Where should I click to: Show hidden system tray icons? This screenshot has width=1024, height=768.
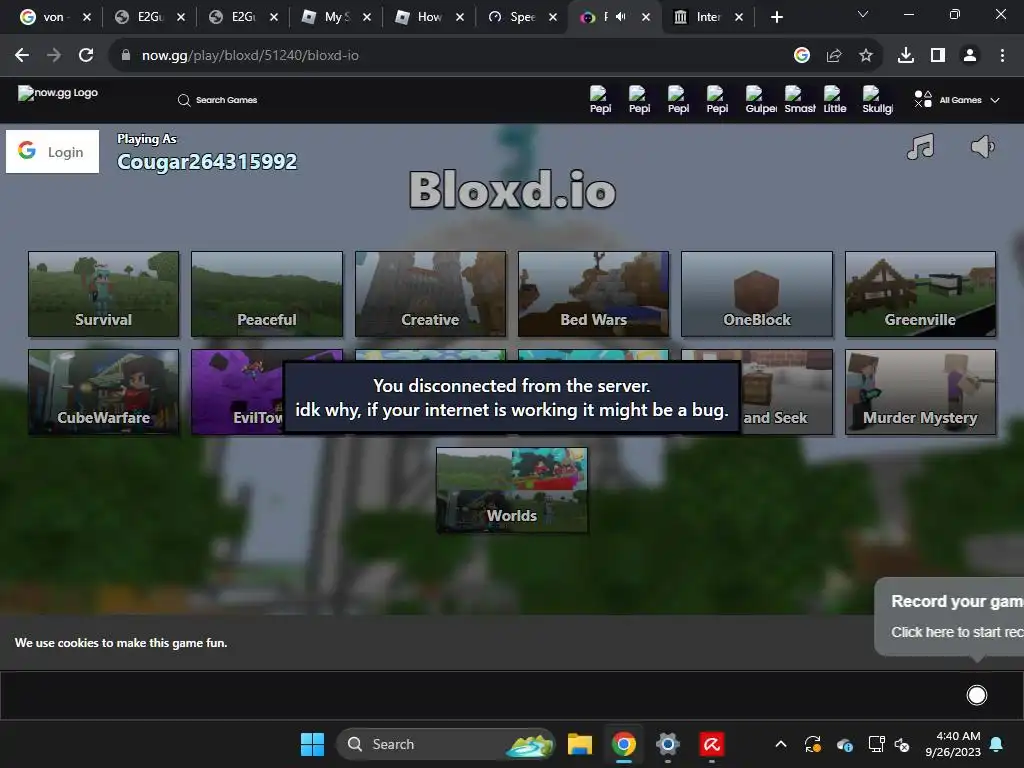pyautogui.click(x=780, y=744)
